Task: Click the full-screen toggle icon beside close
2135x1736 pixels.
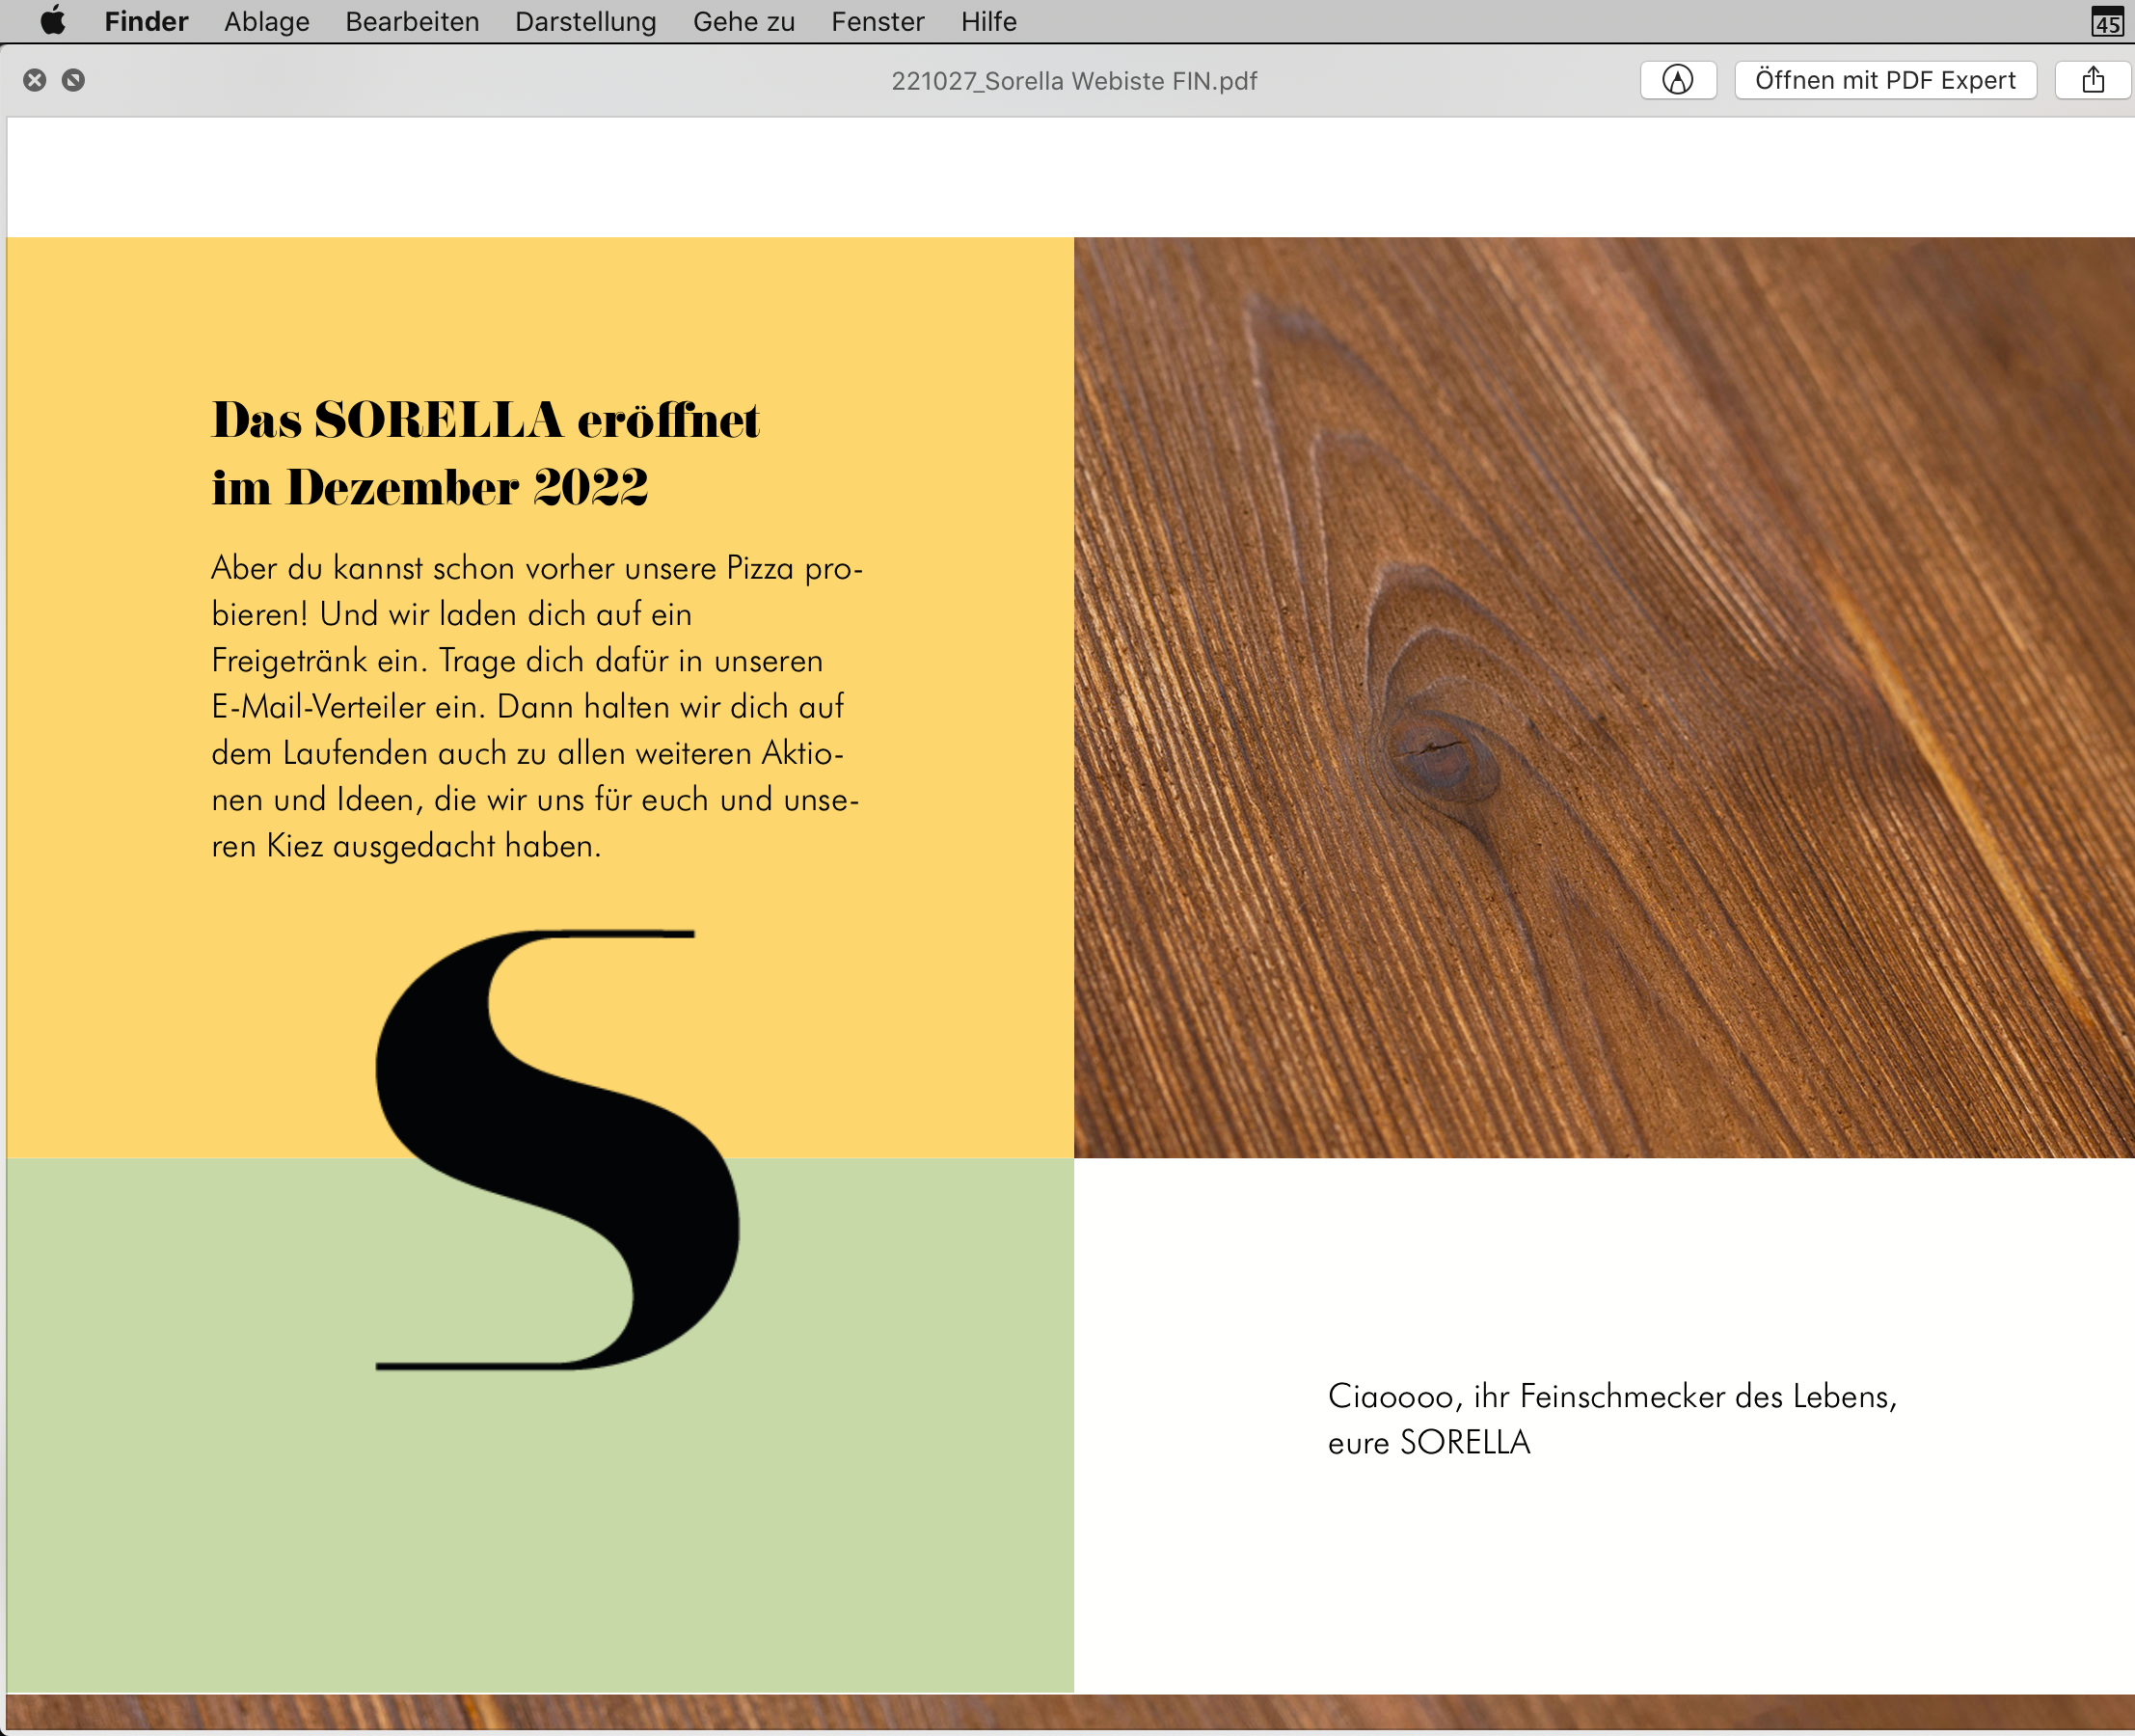Action: (x=73, y=80)
